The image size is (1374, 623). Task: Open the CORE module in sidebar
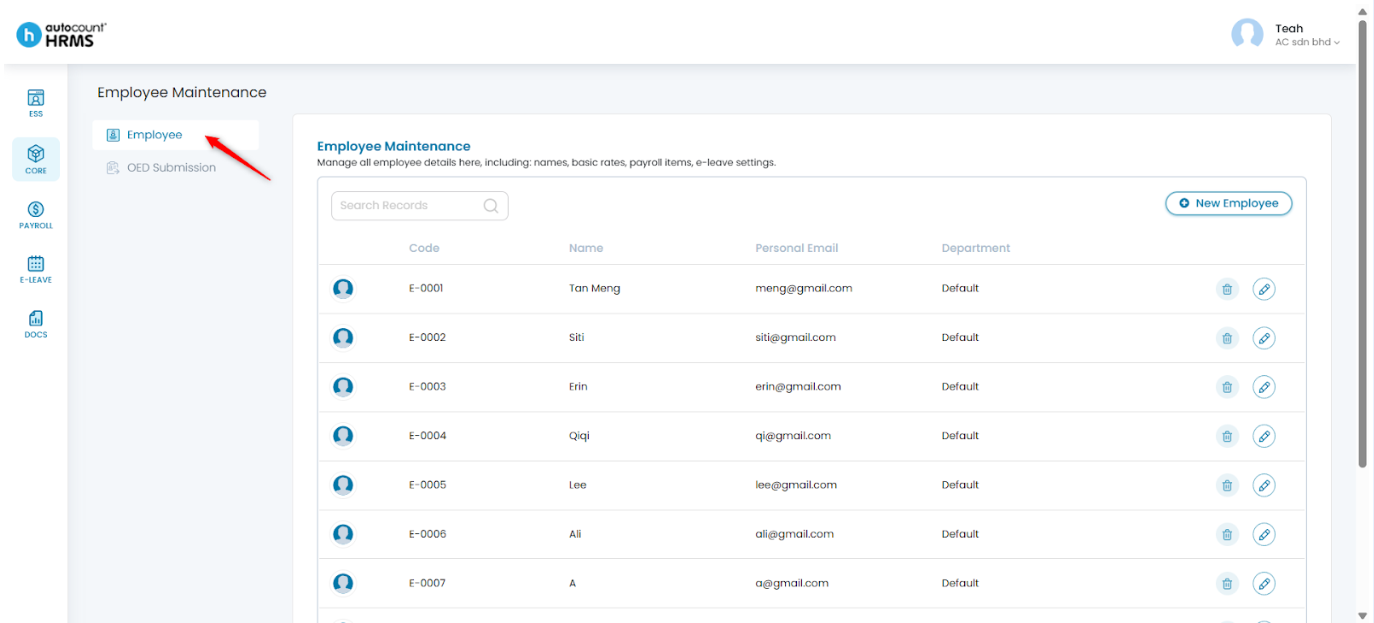point(36,159)
